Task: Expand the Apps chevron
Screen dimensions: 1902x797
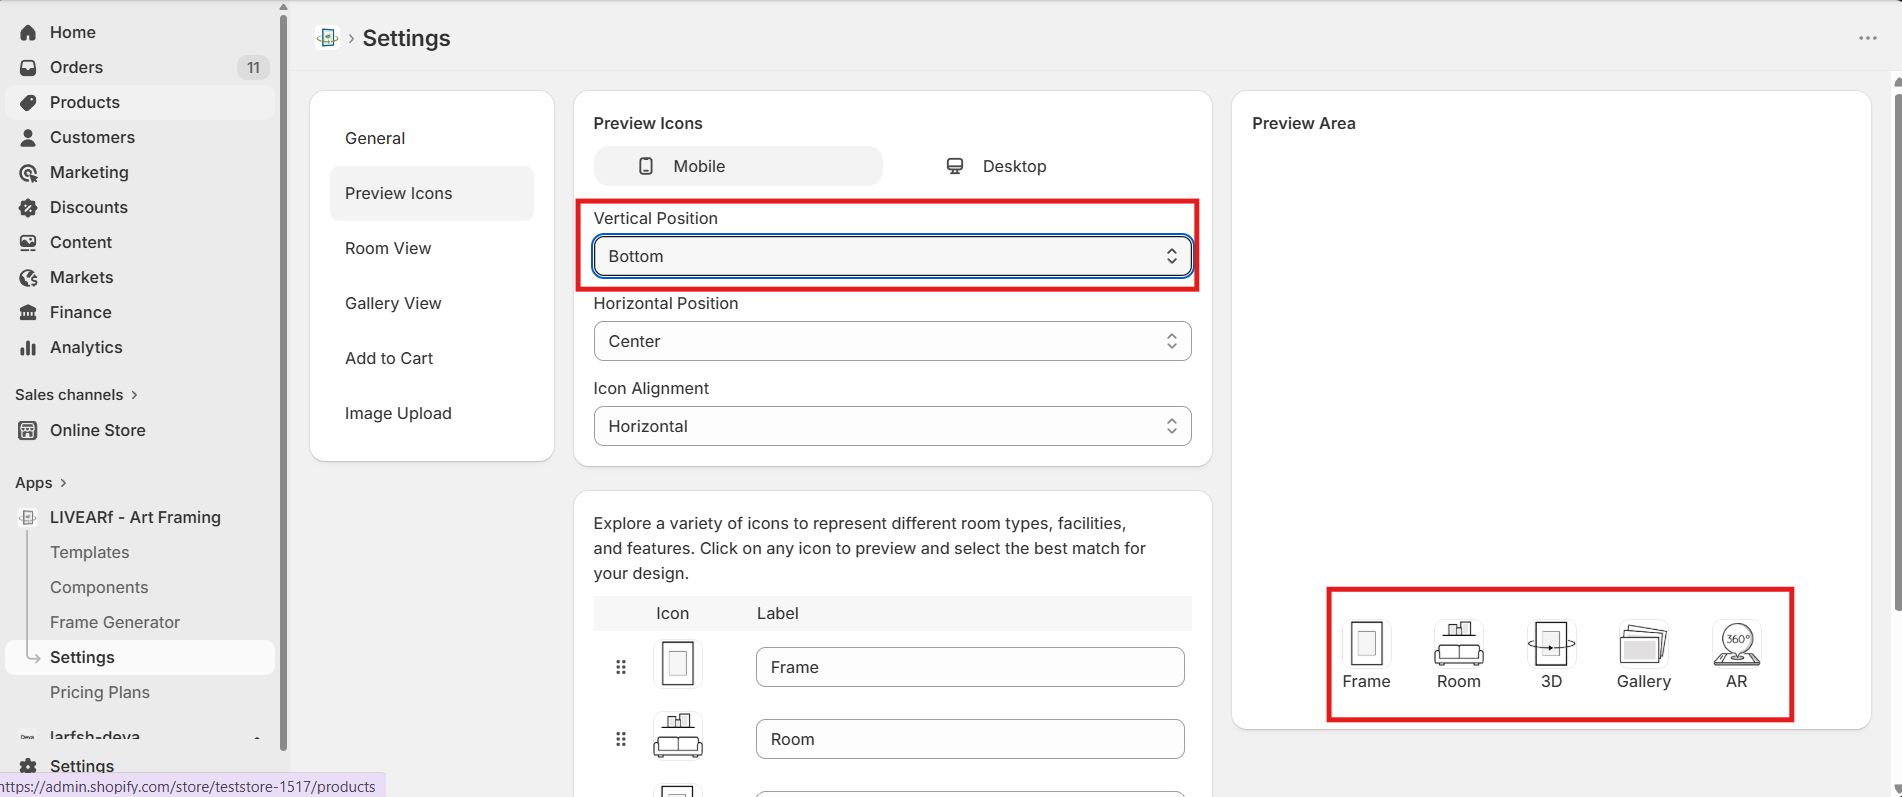Action: click(x=63, y=483)
